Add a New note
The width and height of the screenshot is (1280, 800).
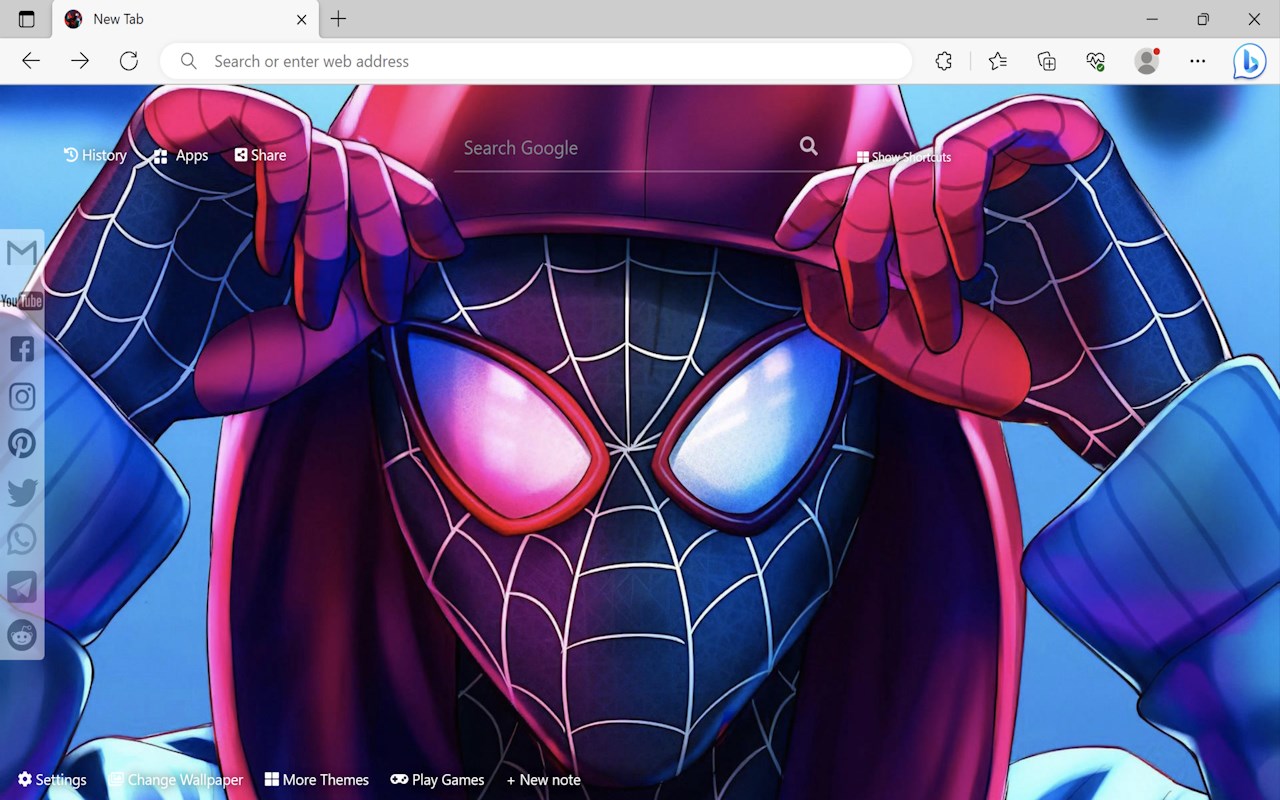coord(543,780)
